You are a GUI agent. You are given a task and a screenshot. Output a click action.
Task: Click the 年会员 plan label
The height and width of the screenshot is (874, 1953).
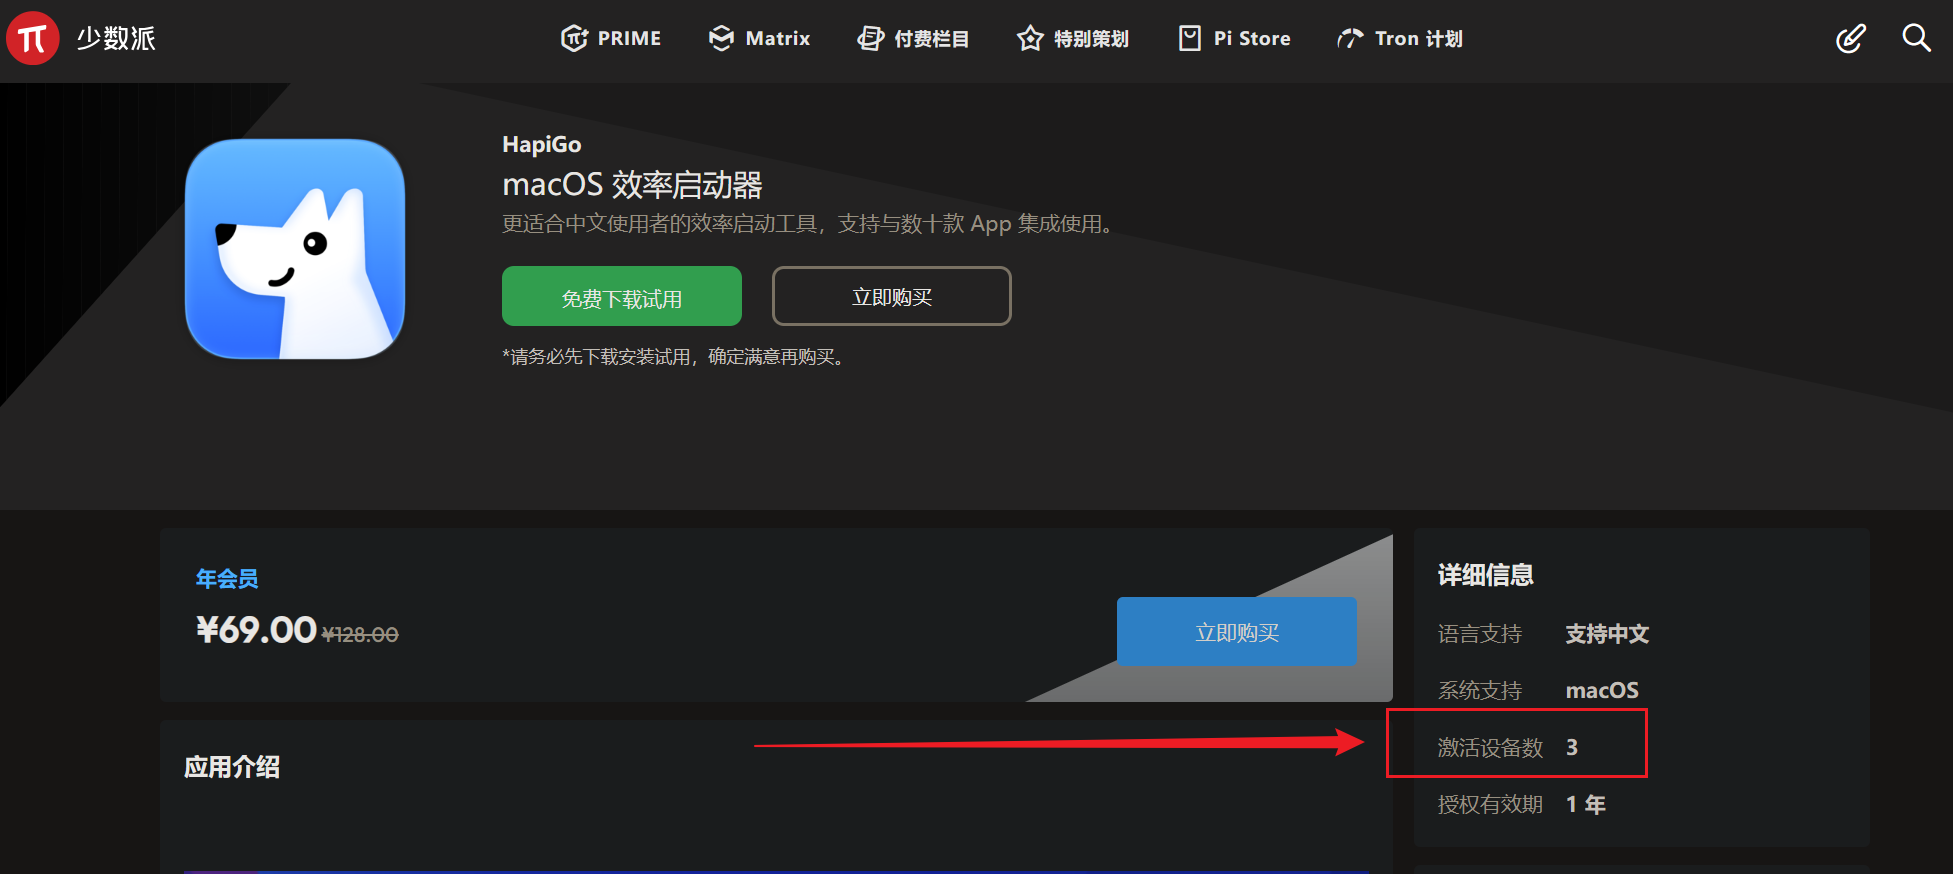point(227,578)
